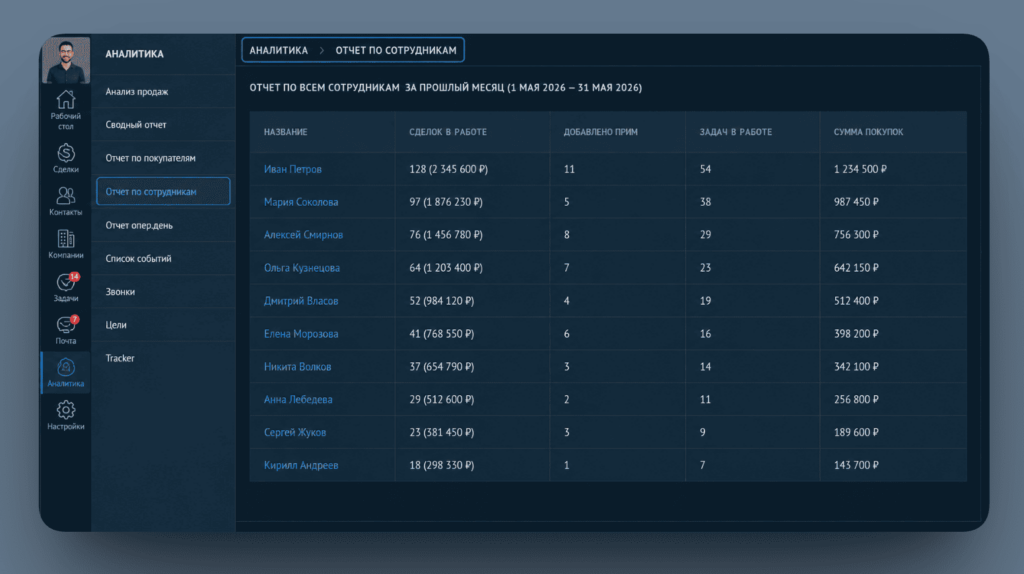
Task: Open Отчет опер.день menu item
Action: [163, 225]
